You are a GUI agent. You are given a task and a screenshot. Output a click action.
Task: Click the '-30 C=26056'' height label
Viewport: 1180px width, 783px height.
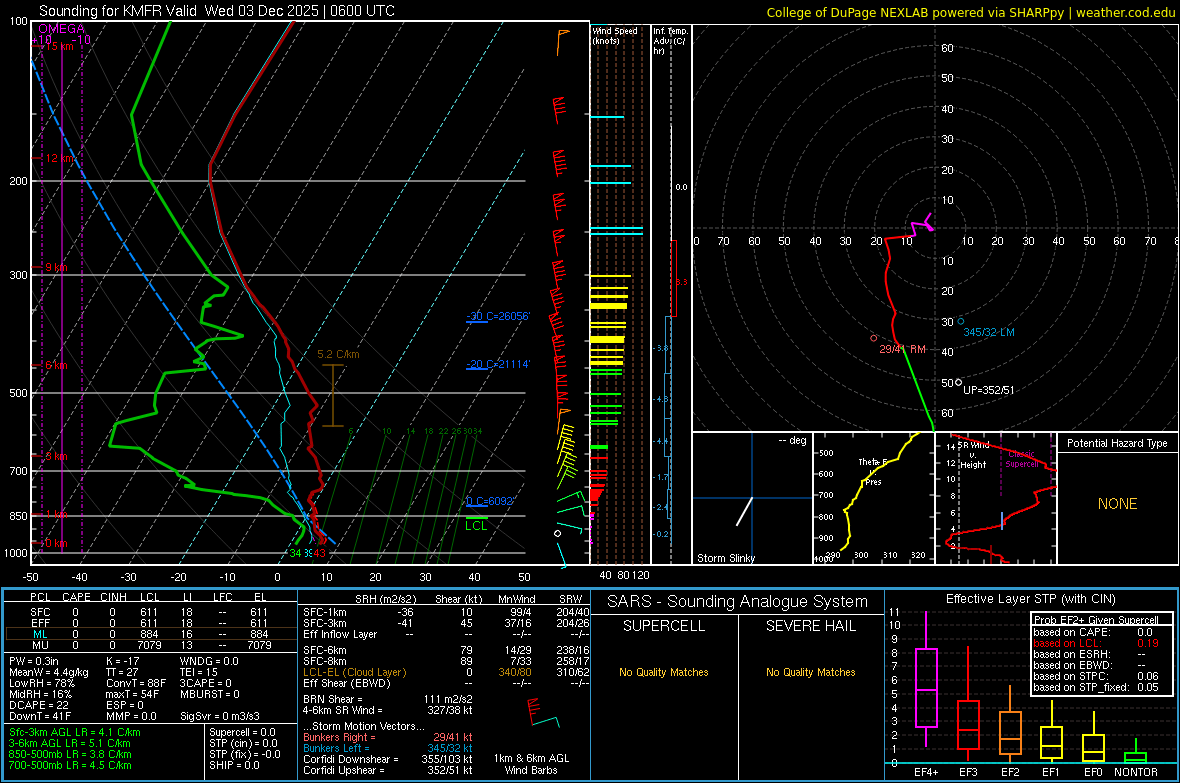[497, 316]
